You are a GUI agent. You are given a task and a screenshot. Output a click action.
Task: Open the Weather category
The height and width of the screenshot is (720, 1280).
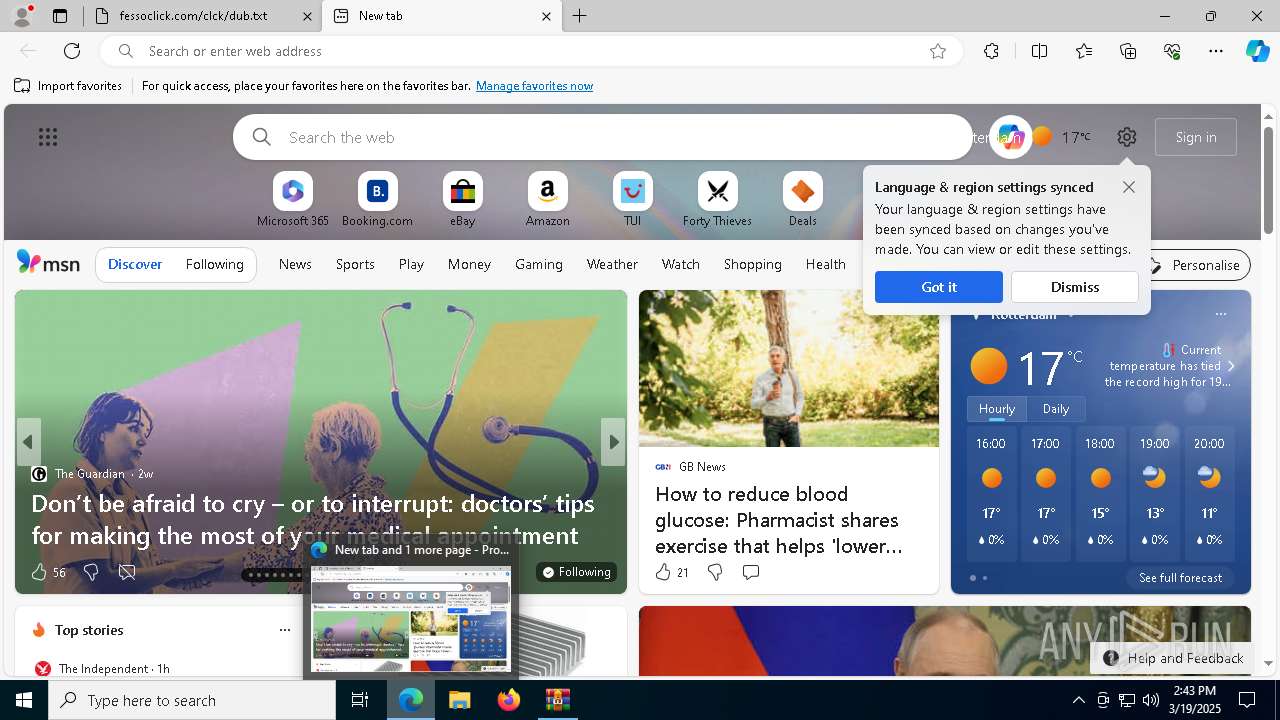[x=612, y=264]
